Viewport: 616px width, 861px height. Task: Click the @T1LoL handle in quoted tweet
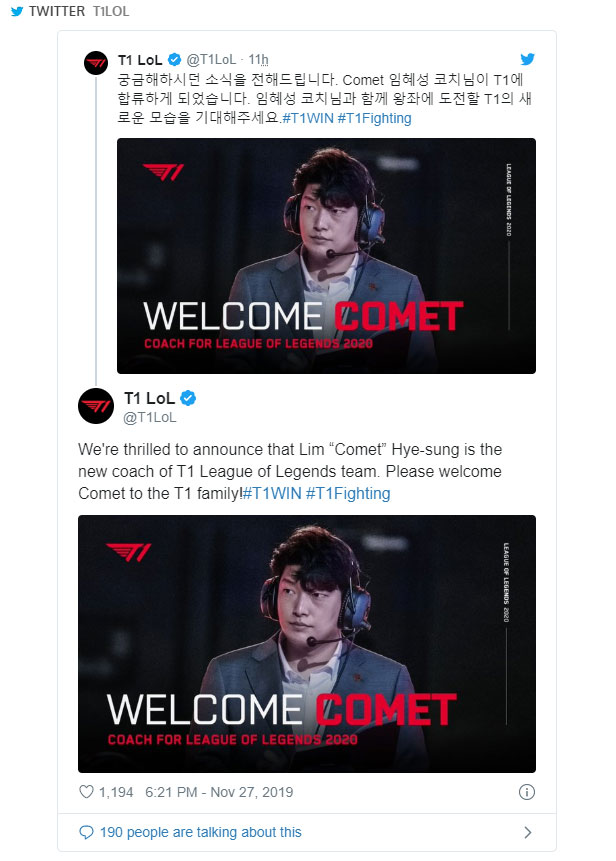point(211,59)
